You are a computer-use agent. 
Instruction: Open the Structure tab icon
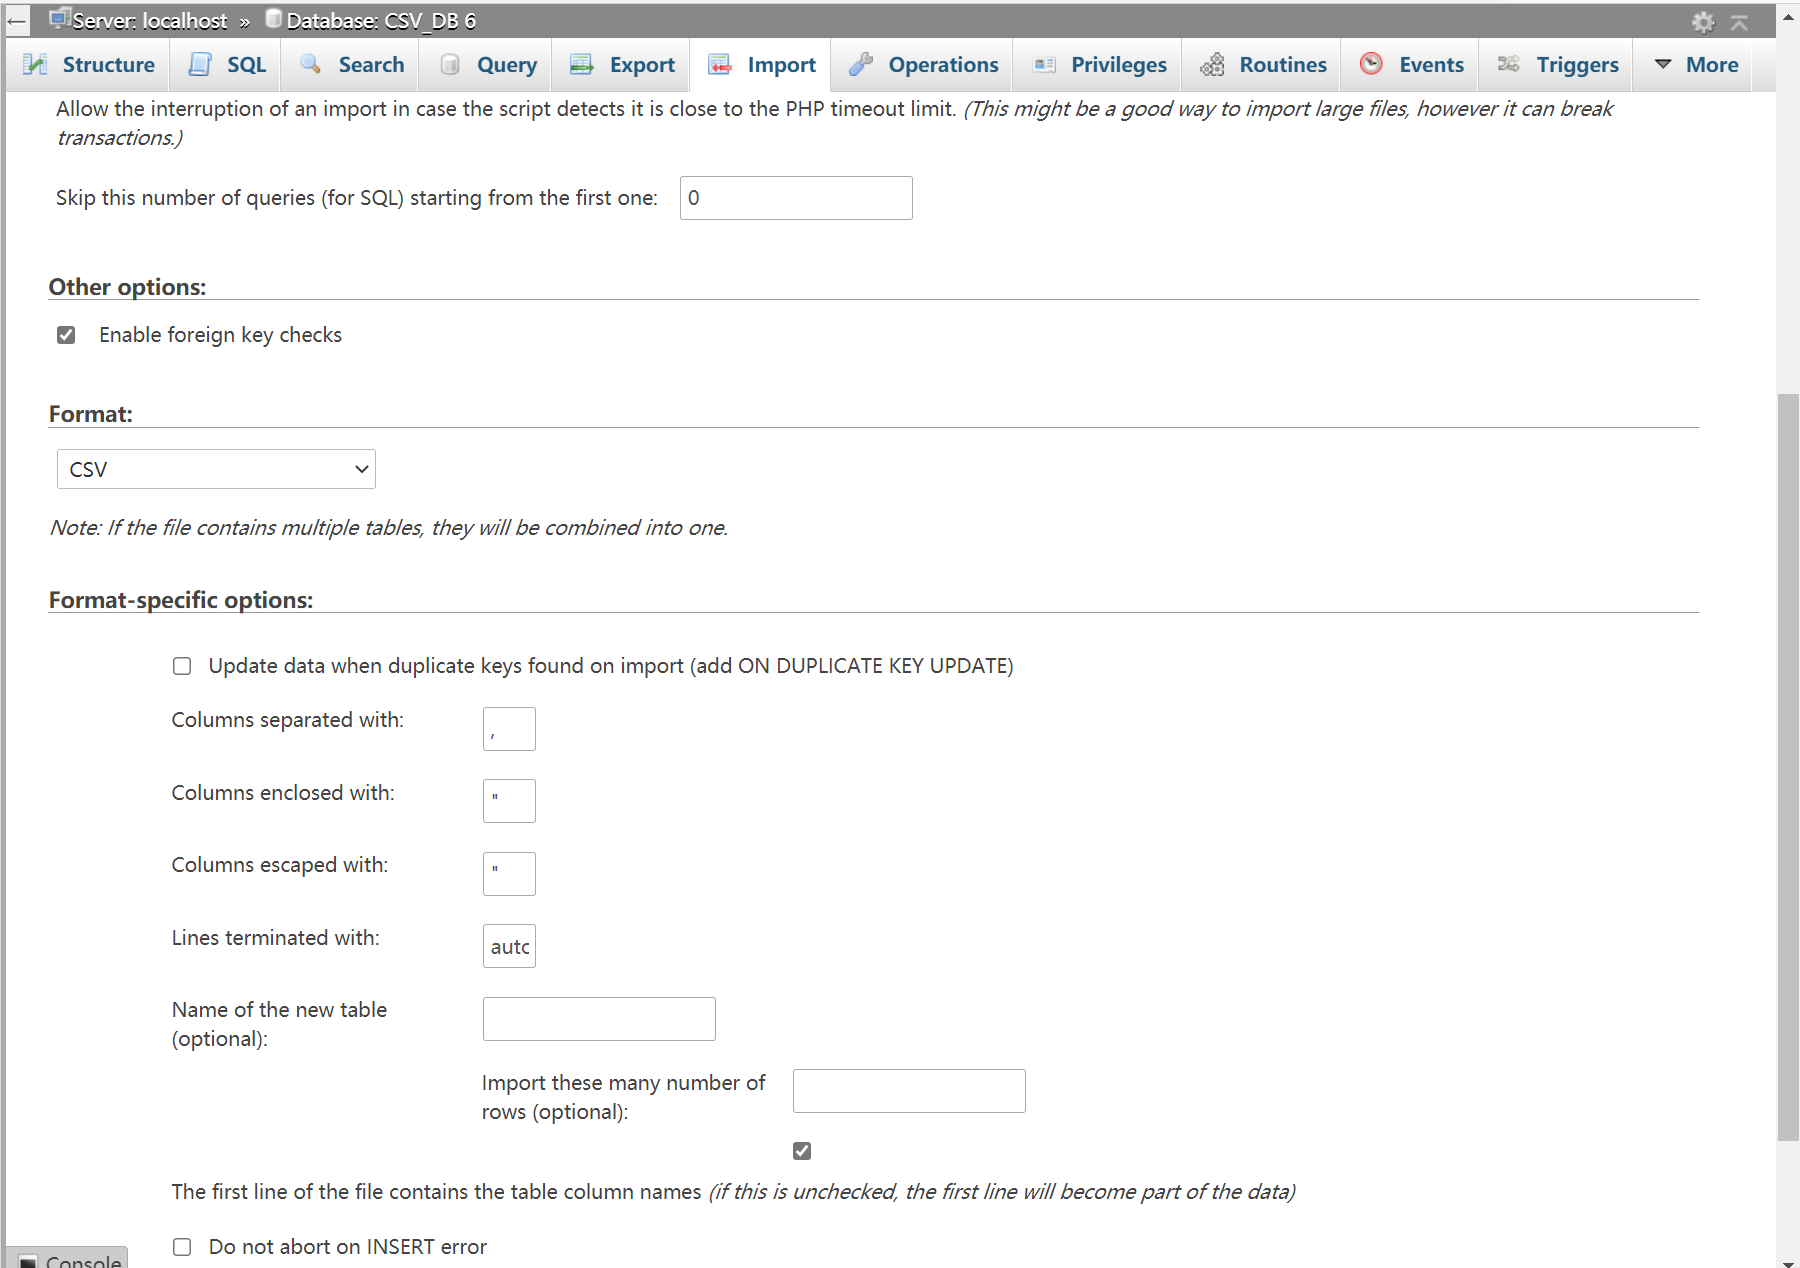point(36,64)
